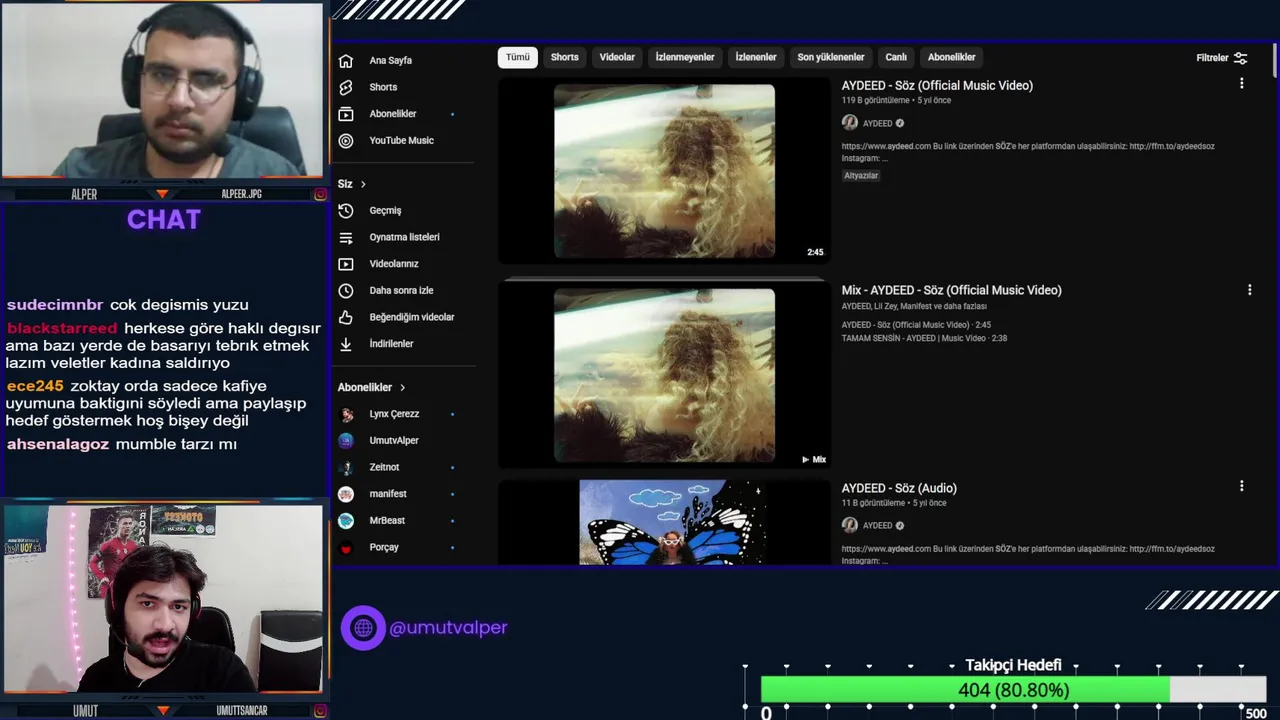Select the Tümü filter chip
The height and width of the screenshot is (720, 1280).
518,57
